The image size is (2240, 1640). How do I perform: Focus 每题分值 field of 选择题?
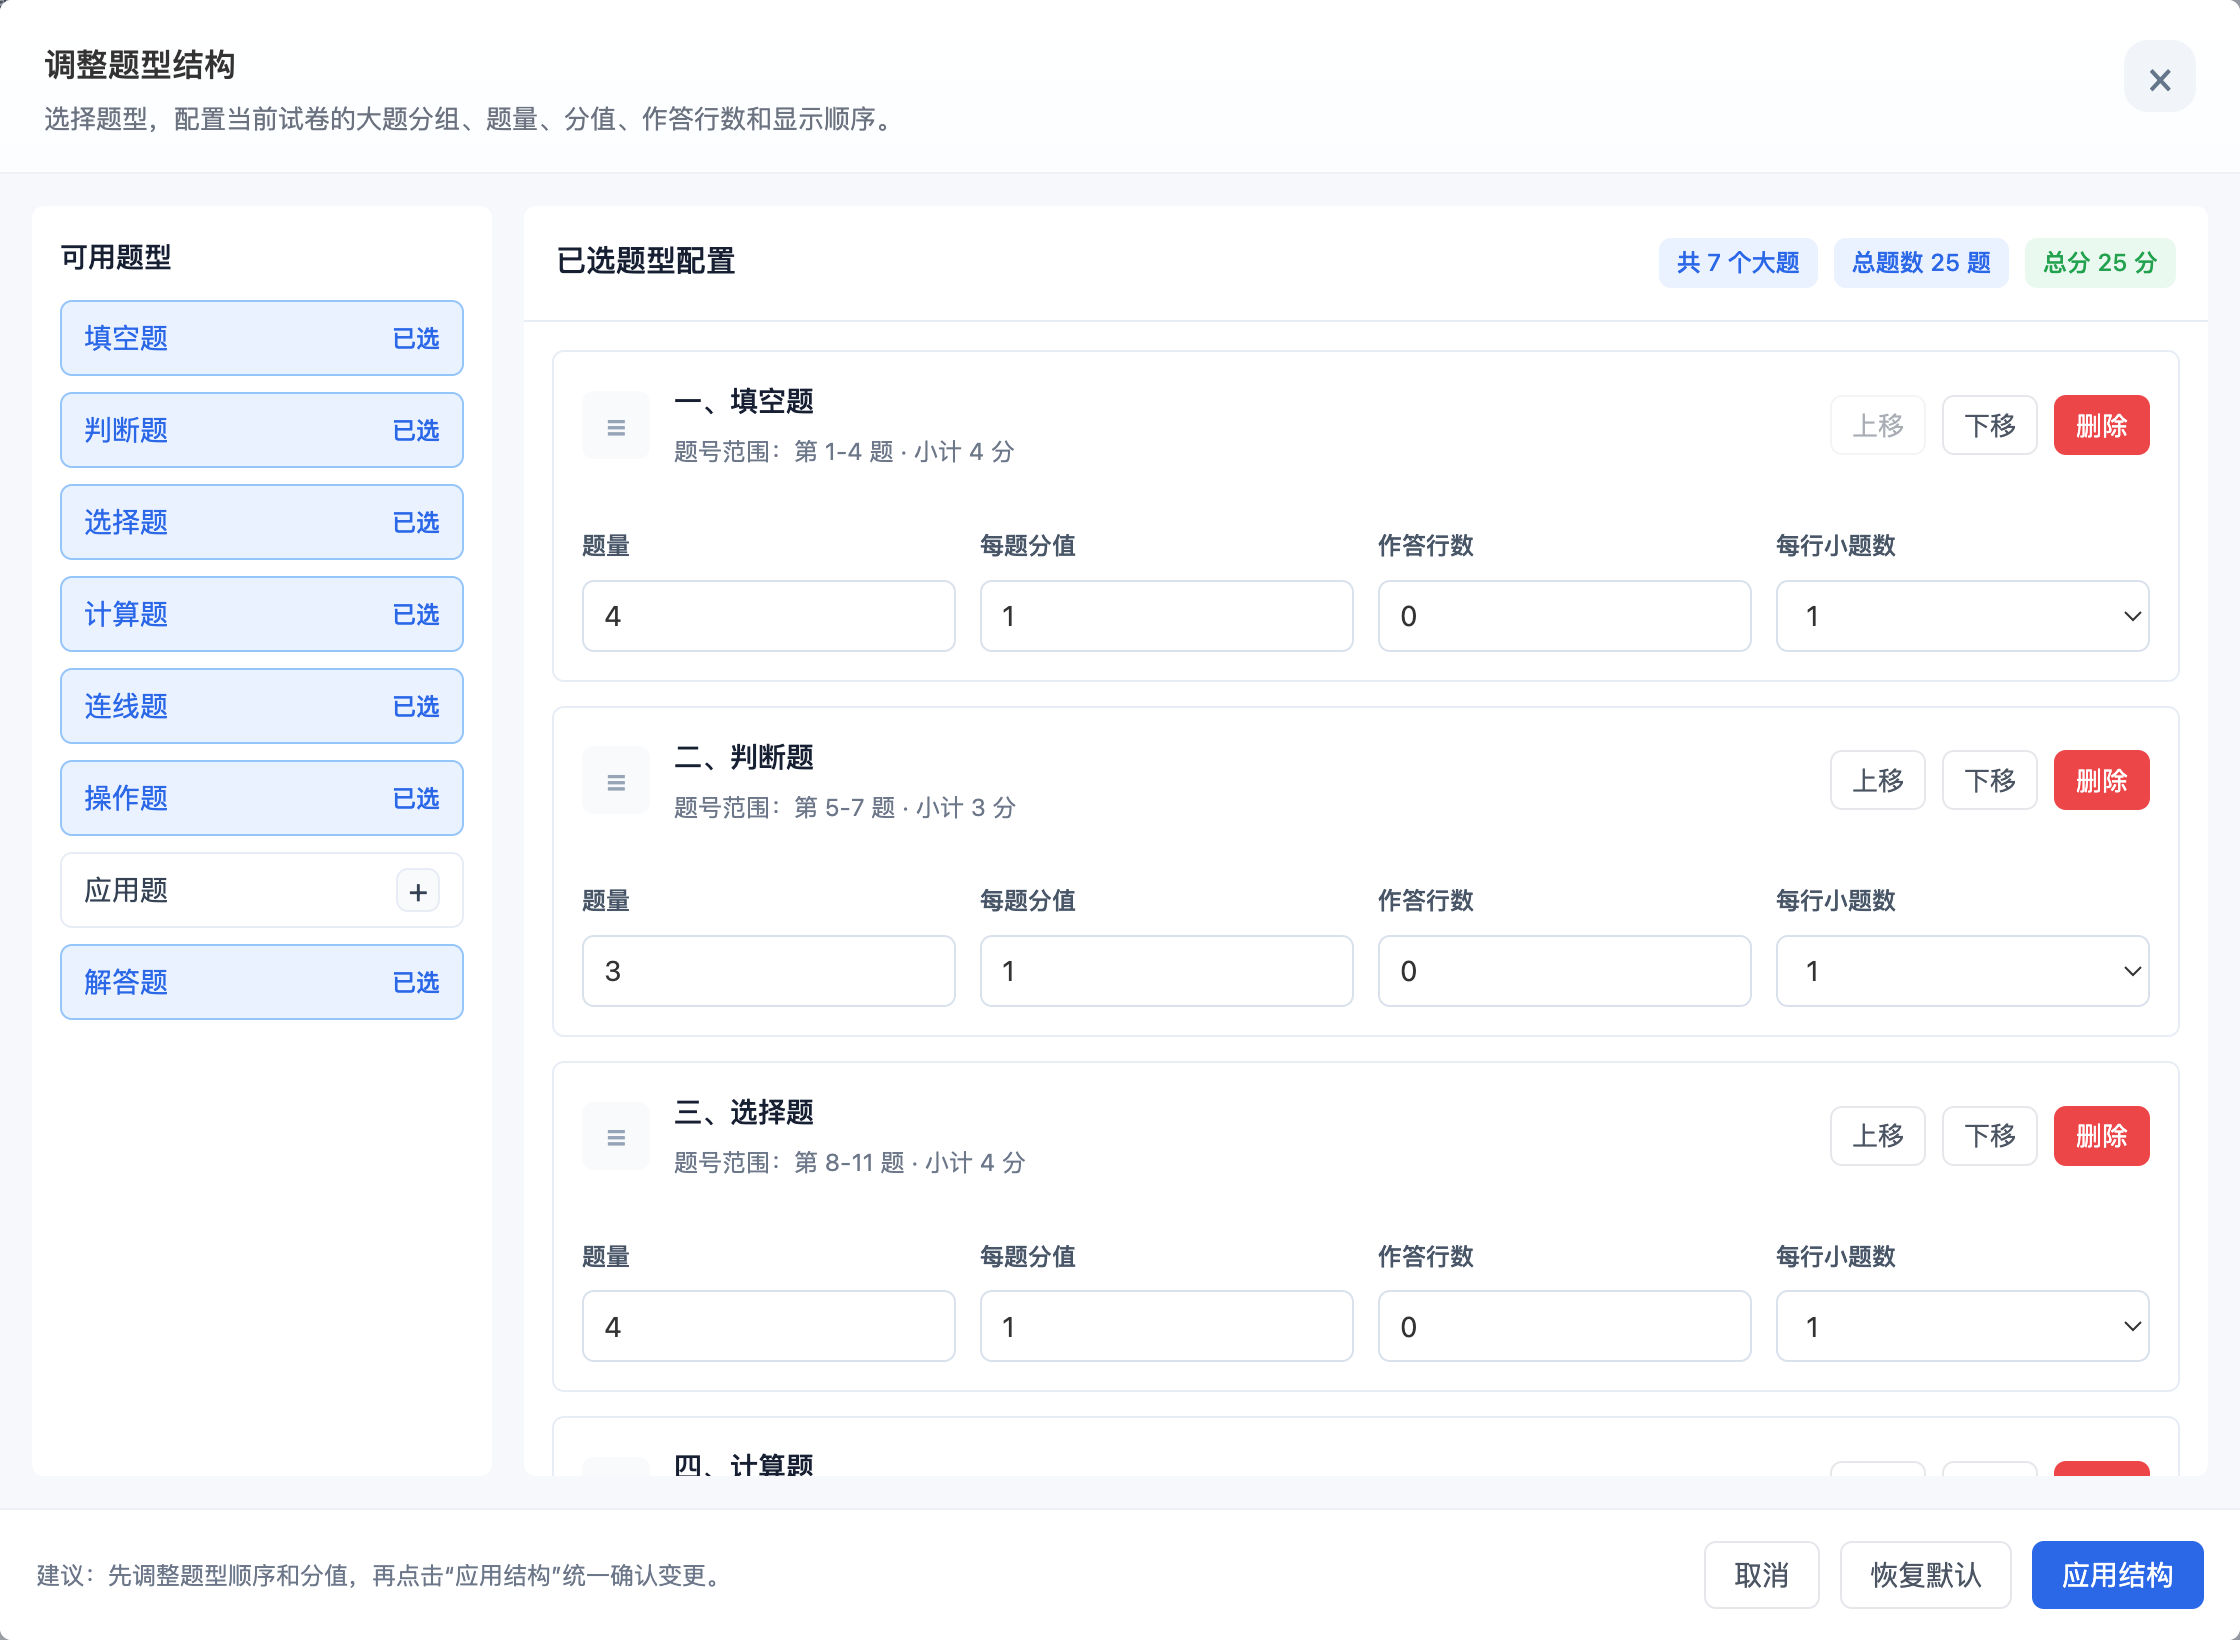[1166, 1326]
